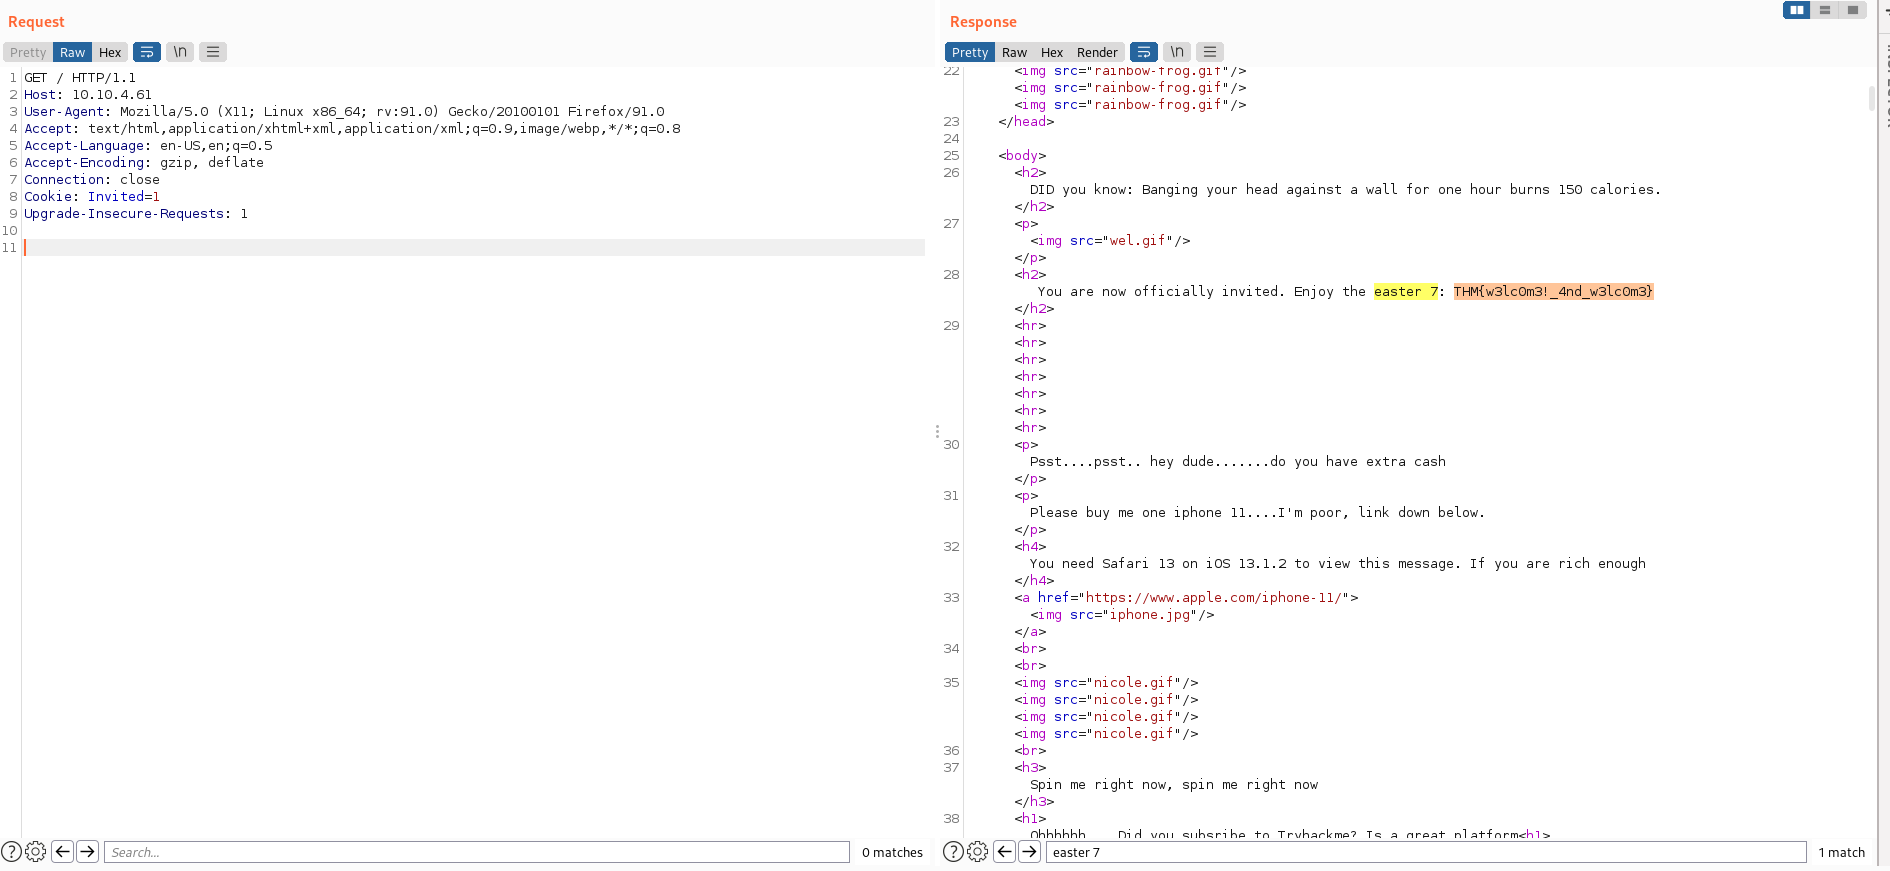Focus the Request search field
The image size is (1890, 871).
tap(477, 852)
